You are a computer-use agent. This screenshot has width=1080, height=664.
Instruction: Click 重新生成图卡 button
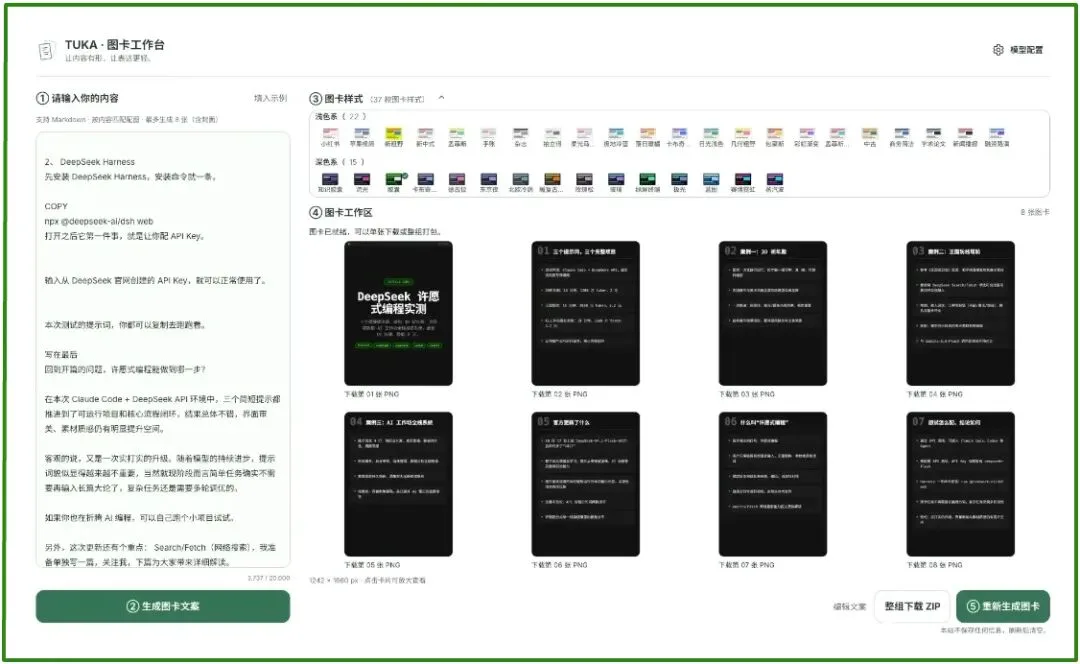[1003, 606]
